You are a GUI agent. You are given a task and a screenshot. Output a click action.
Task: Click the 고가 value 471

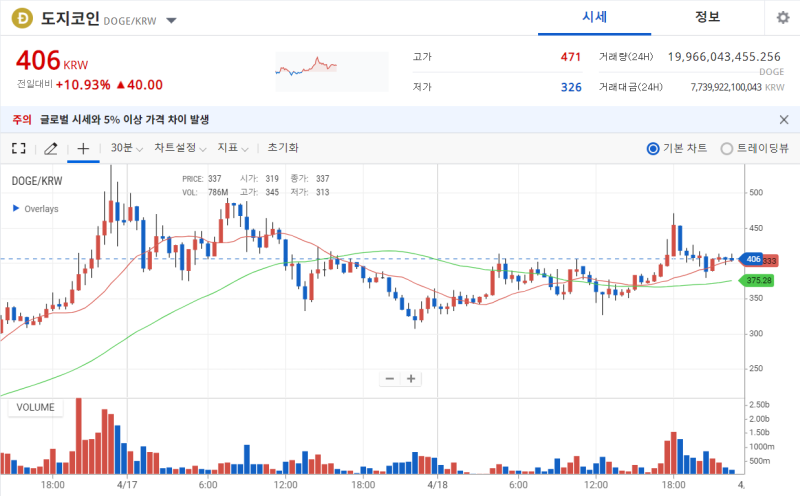pyautogui.click(x=570, y=57)
